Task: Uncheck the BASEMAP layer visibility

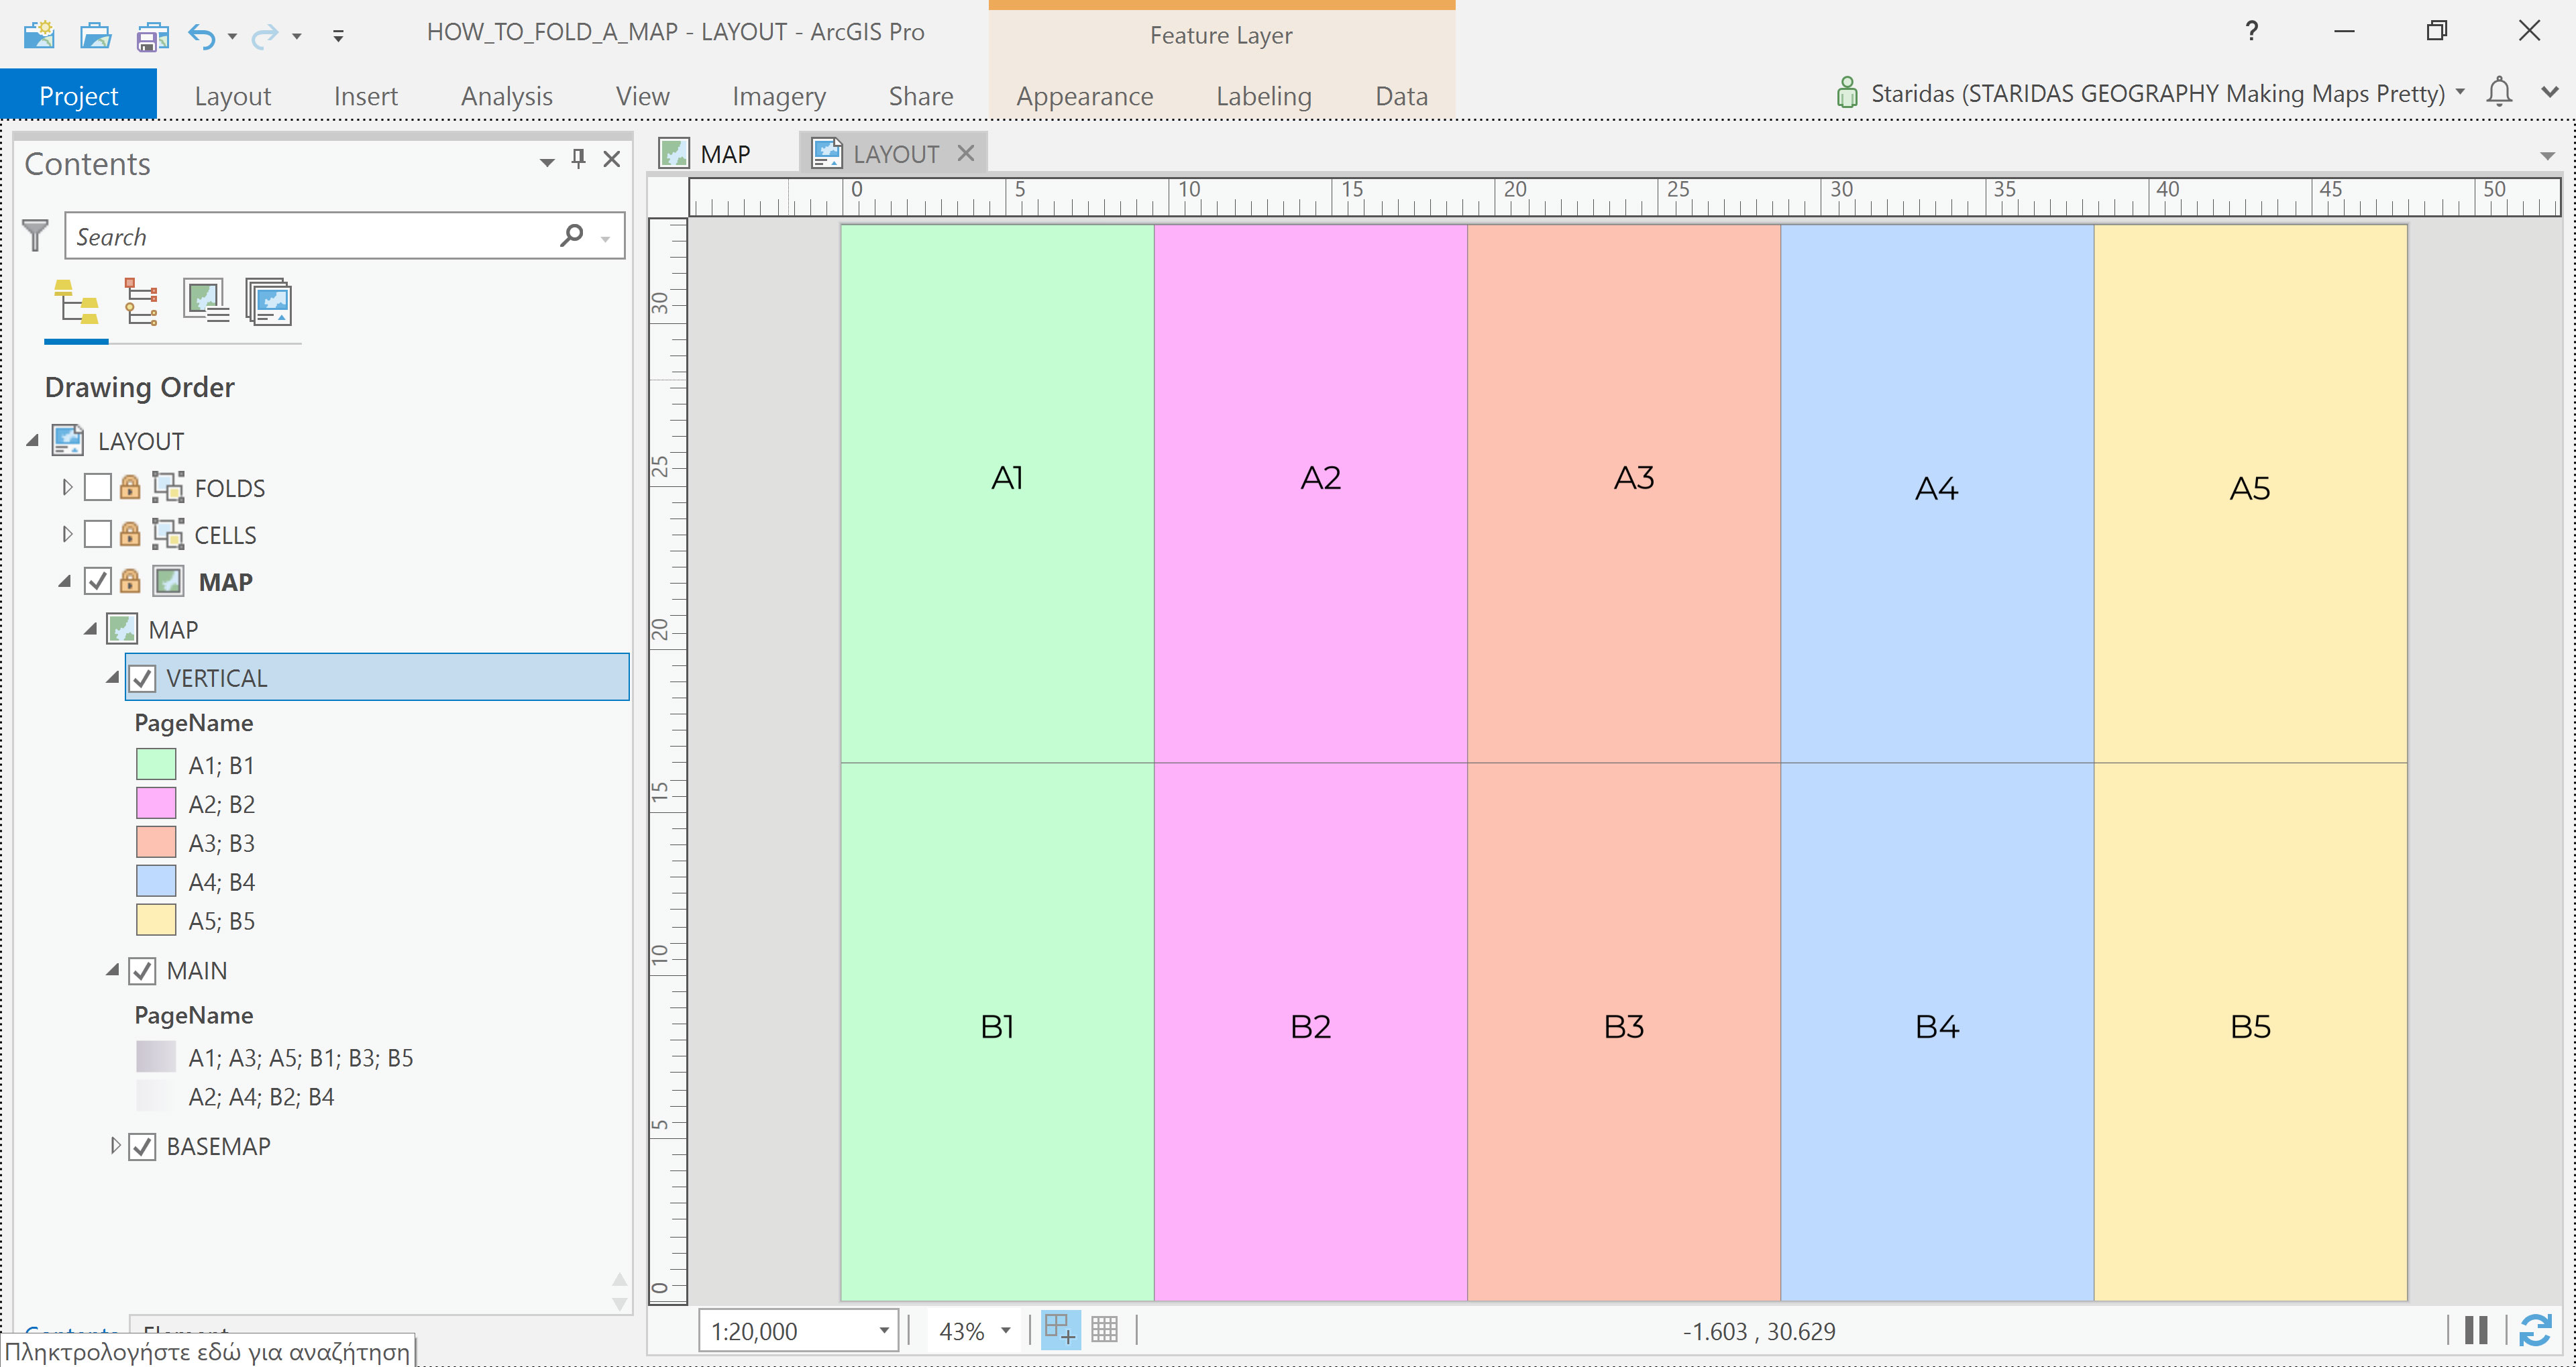Action: point(143,1147)
